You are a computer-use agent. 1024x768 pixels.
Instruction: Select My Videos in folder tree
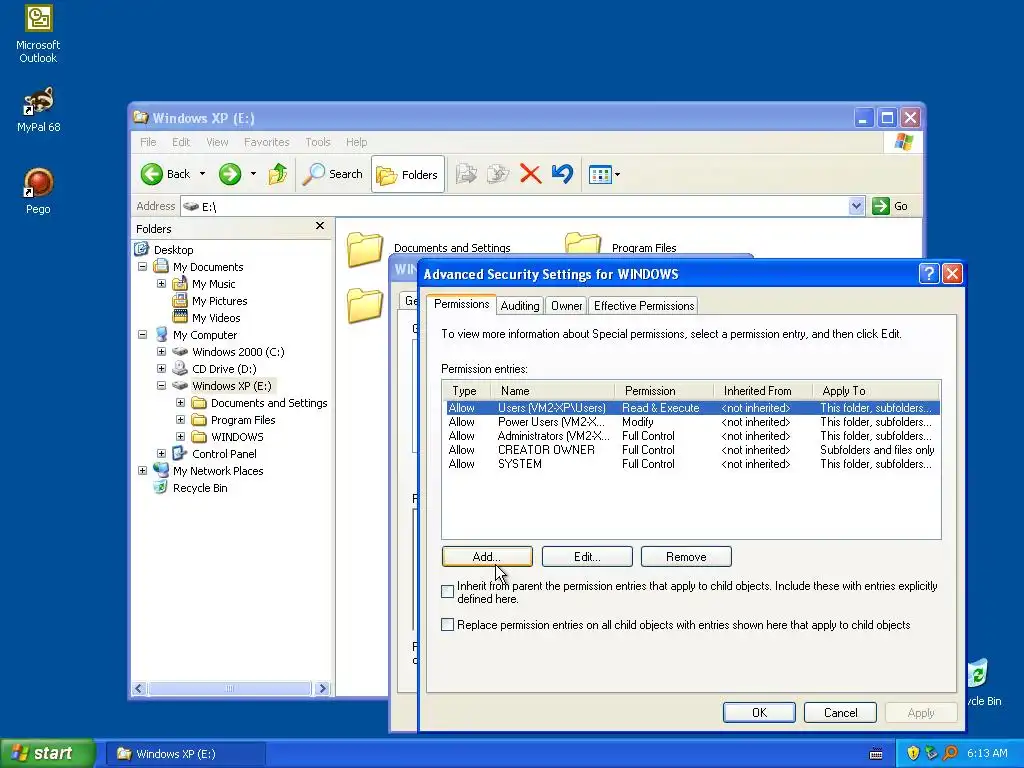(x=216, y=318)
